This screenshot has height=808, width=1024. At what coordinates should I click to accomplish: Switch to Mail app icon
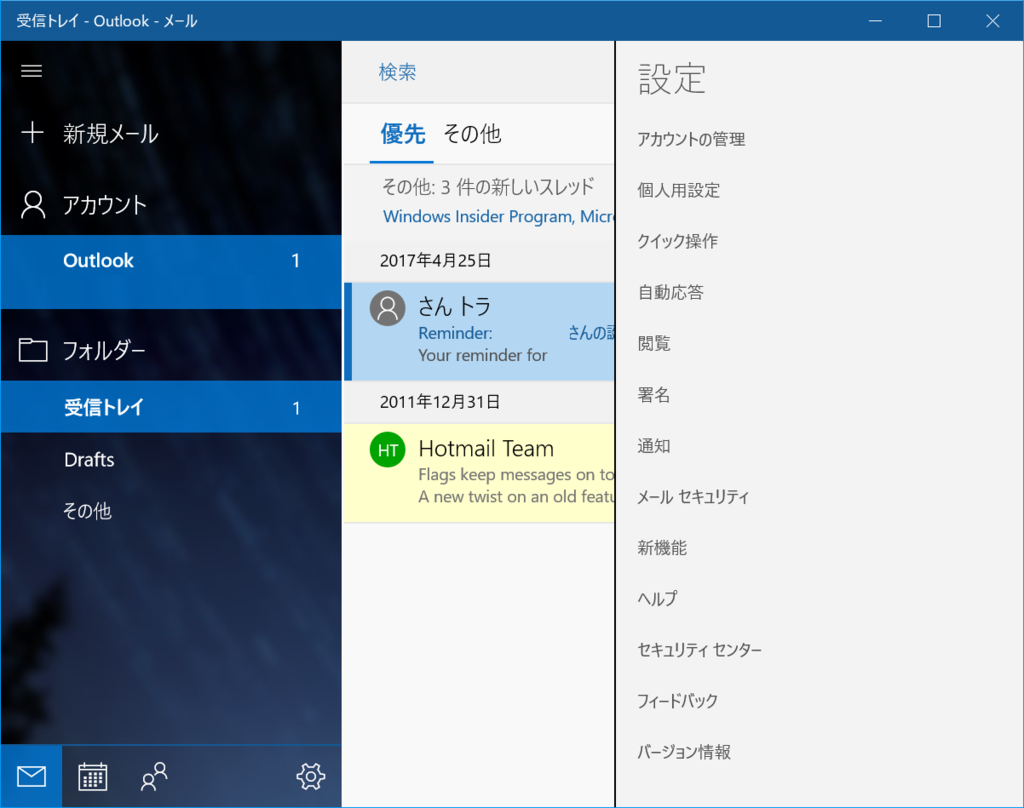coord(31,777)
